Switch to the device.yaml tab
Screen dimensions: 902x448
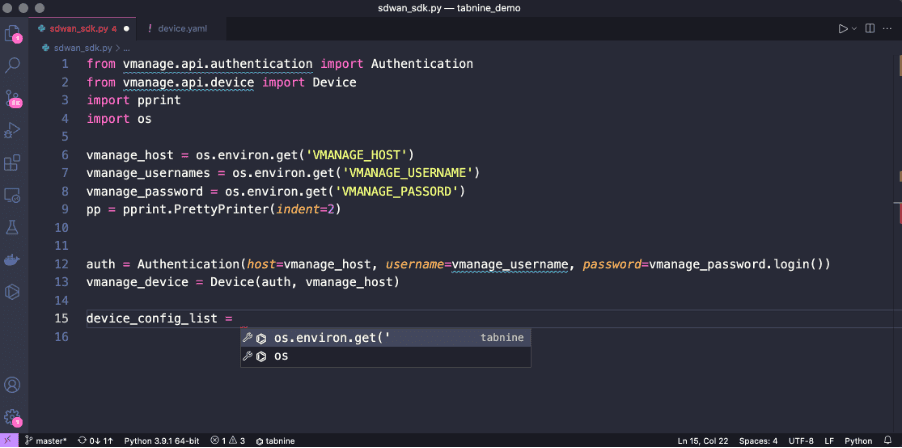[180, 29]
